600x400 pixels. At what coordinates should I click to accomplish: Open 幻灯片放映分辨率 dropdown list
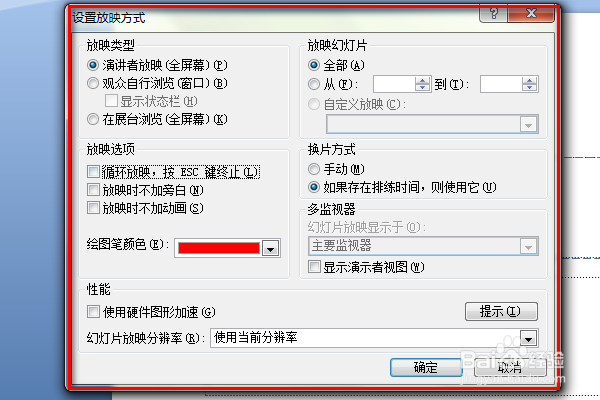528,338
